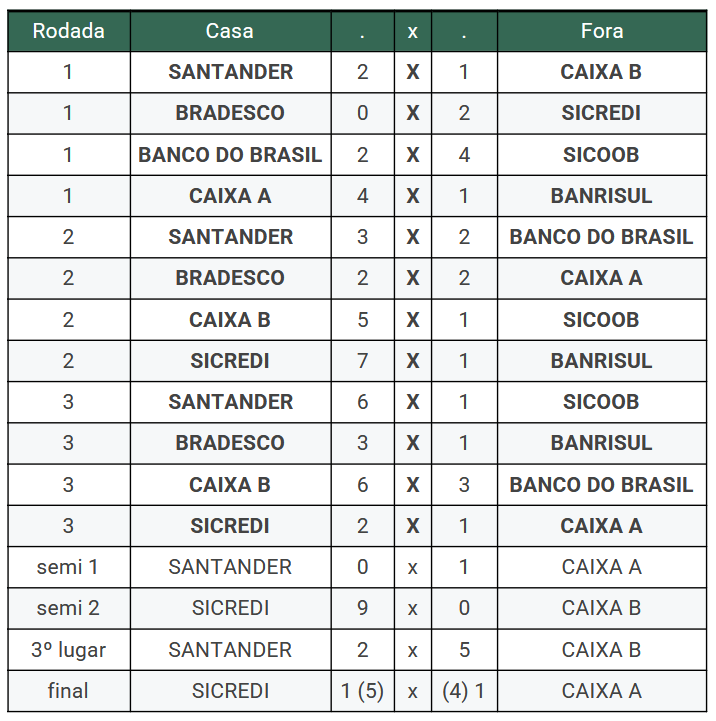Select the 'semi 1' round cell
This screenshot has width=716, height=721.
(68, 567)
